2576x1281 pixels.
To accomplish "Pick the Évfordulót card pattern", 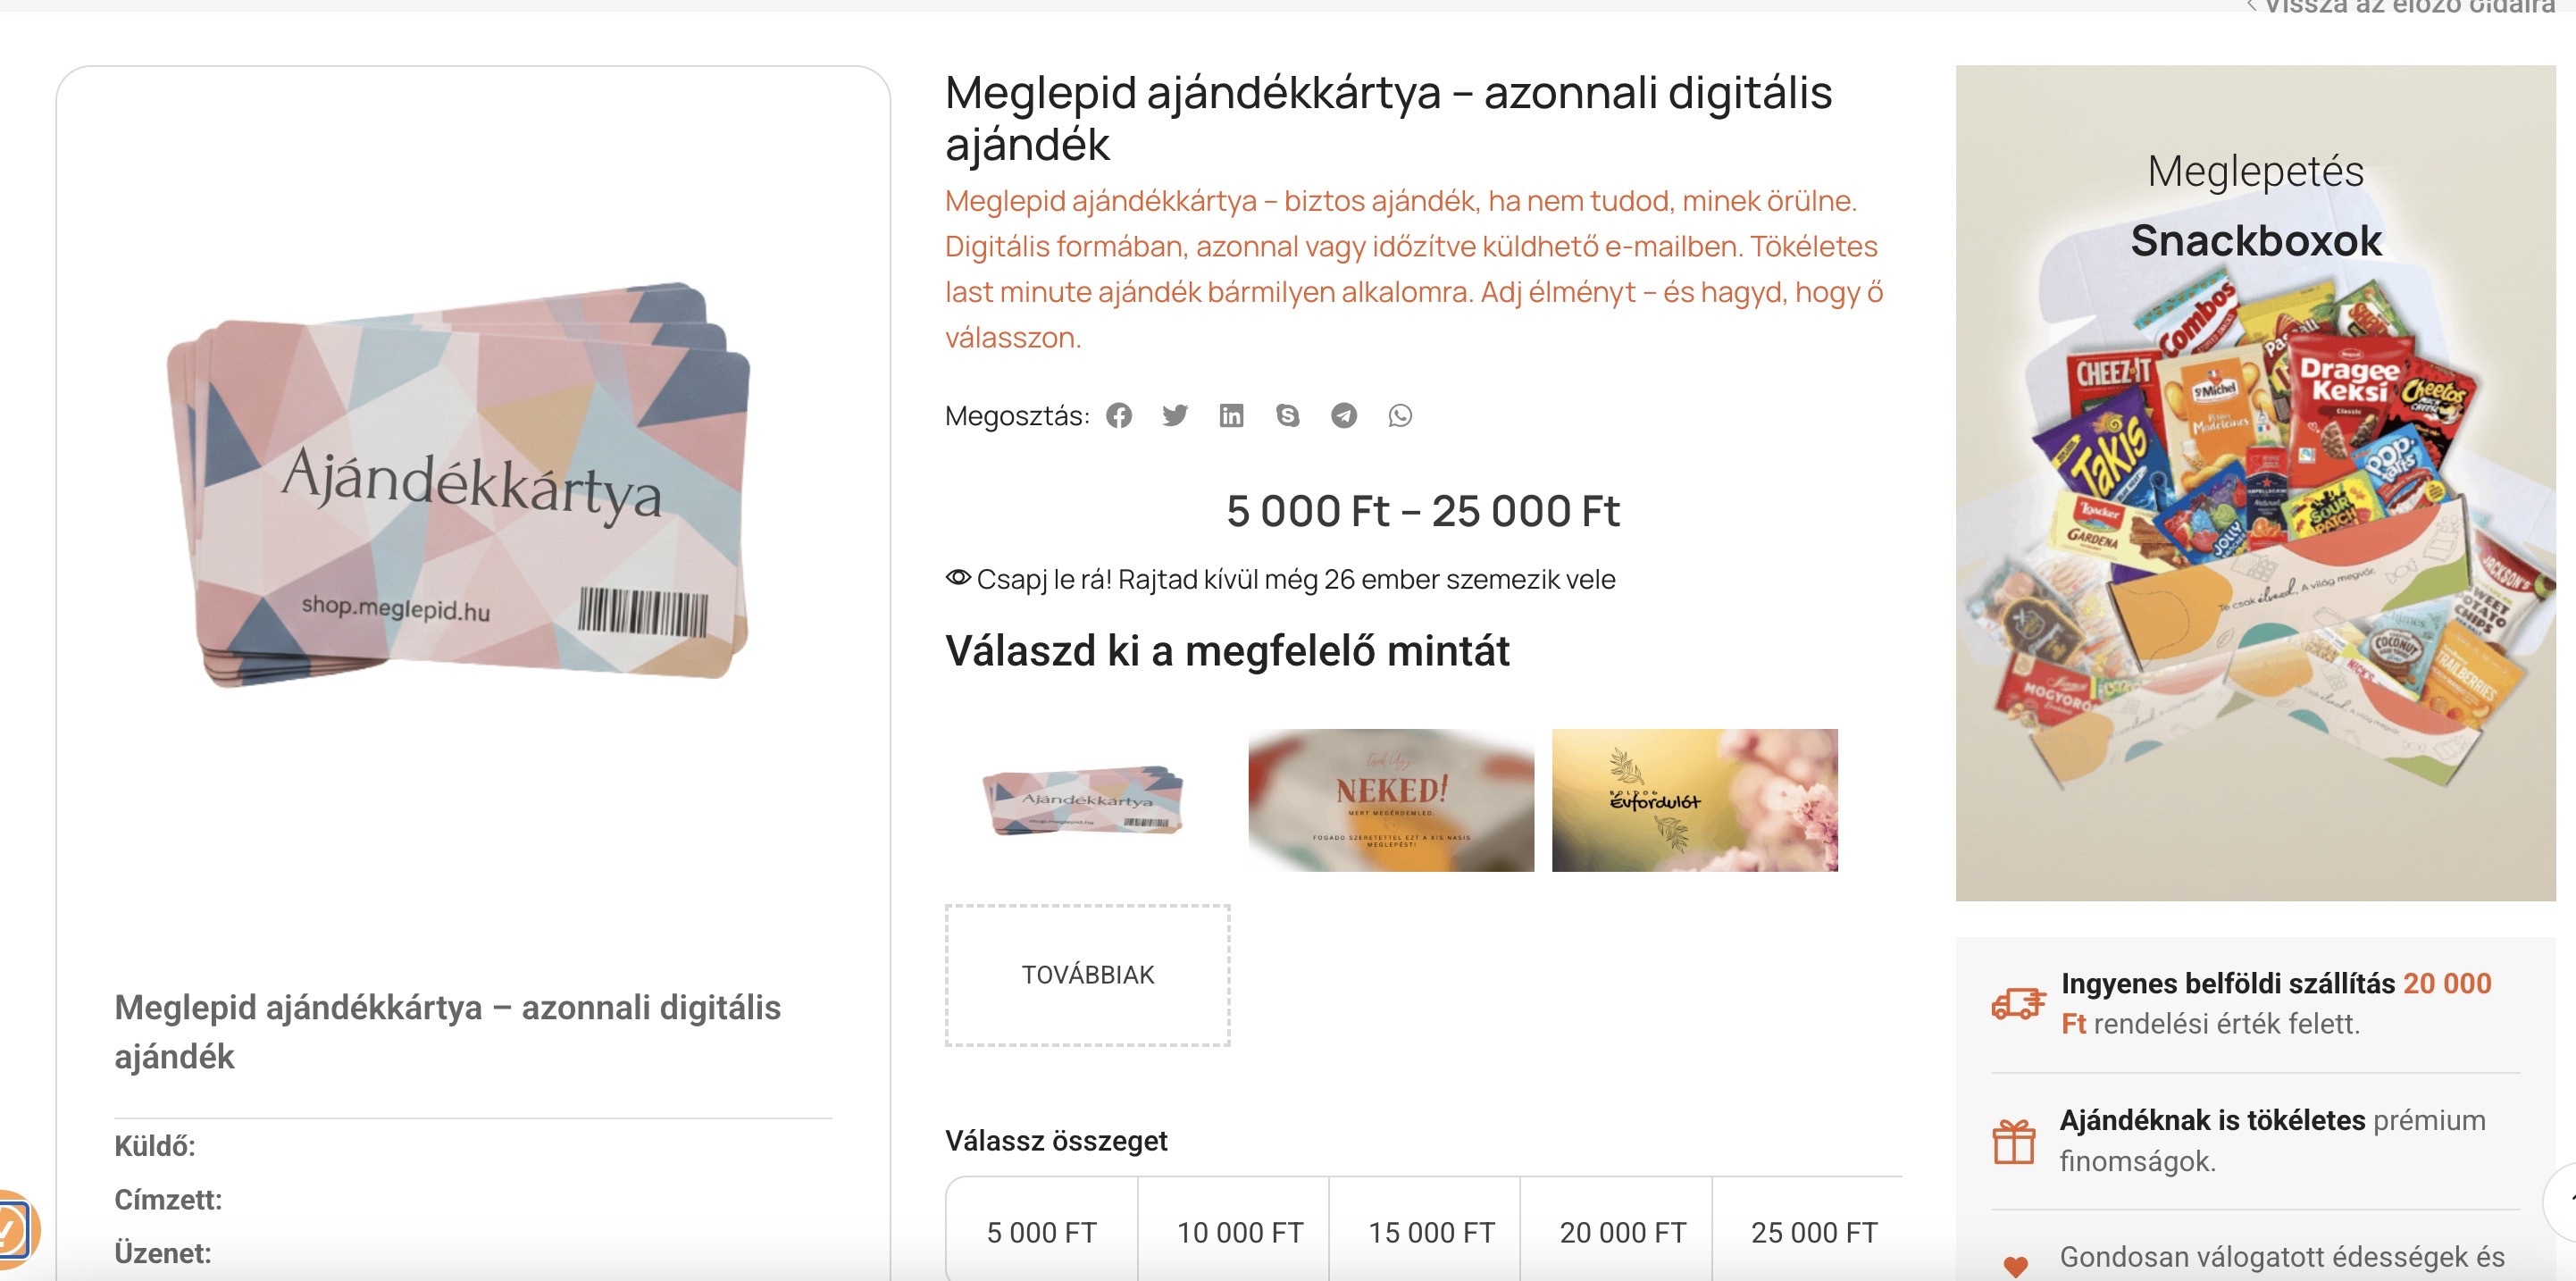I will tap(1695, 800).
